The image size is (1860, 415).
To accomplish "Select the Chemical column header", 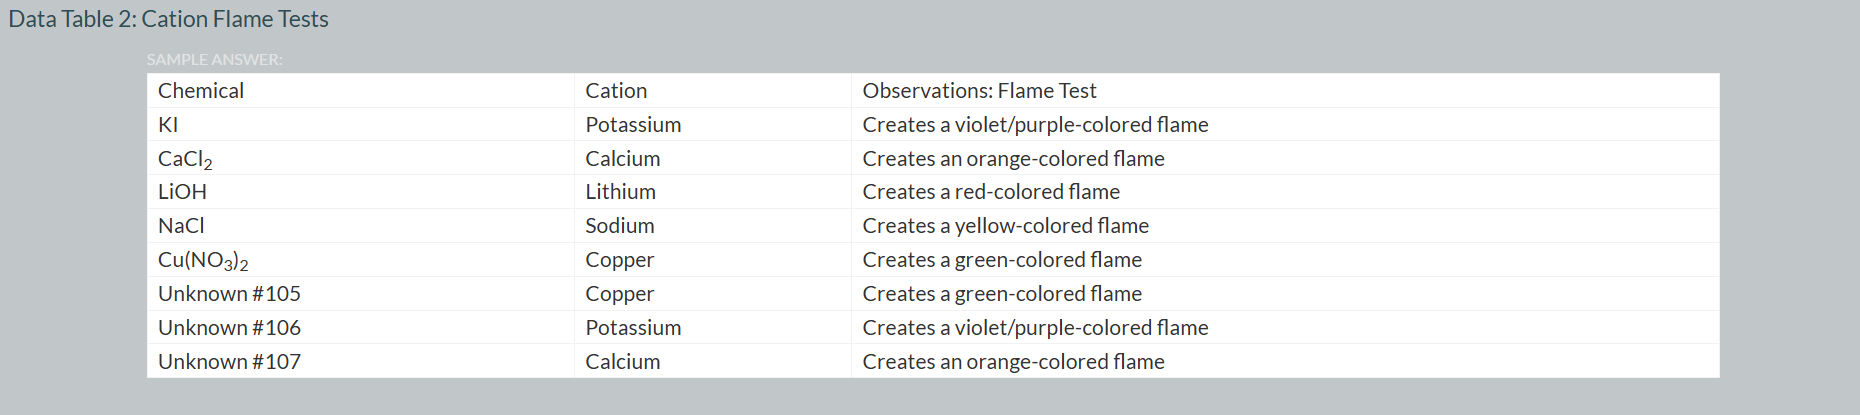I will 201,91.
